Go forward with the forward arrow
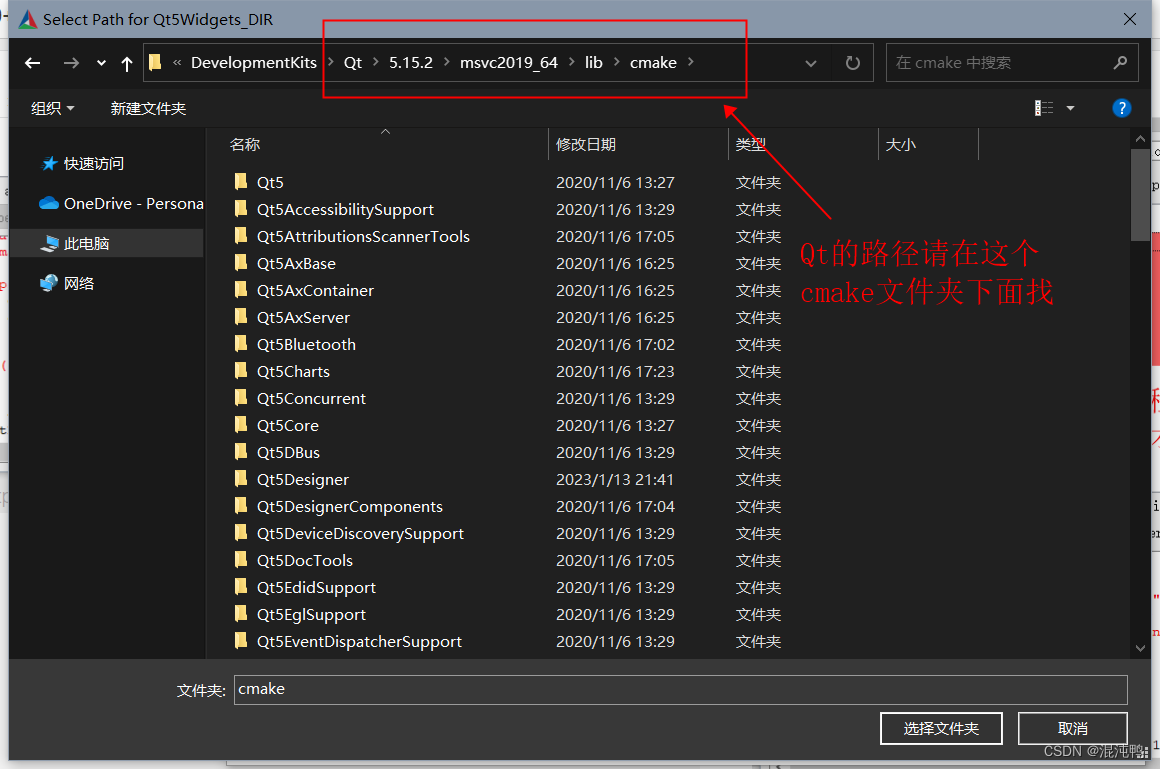Viewport: 1160px width, 769px height. [71, 63]
